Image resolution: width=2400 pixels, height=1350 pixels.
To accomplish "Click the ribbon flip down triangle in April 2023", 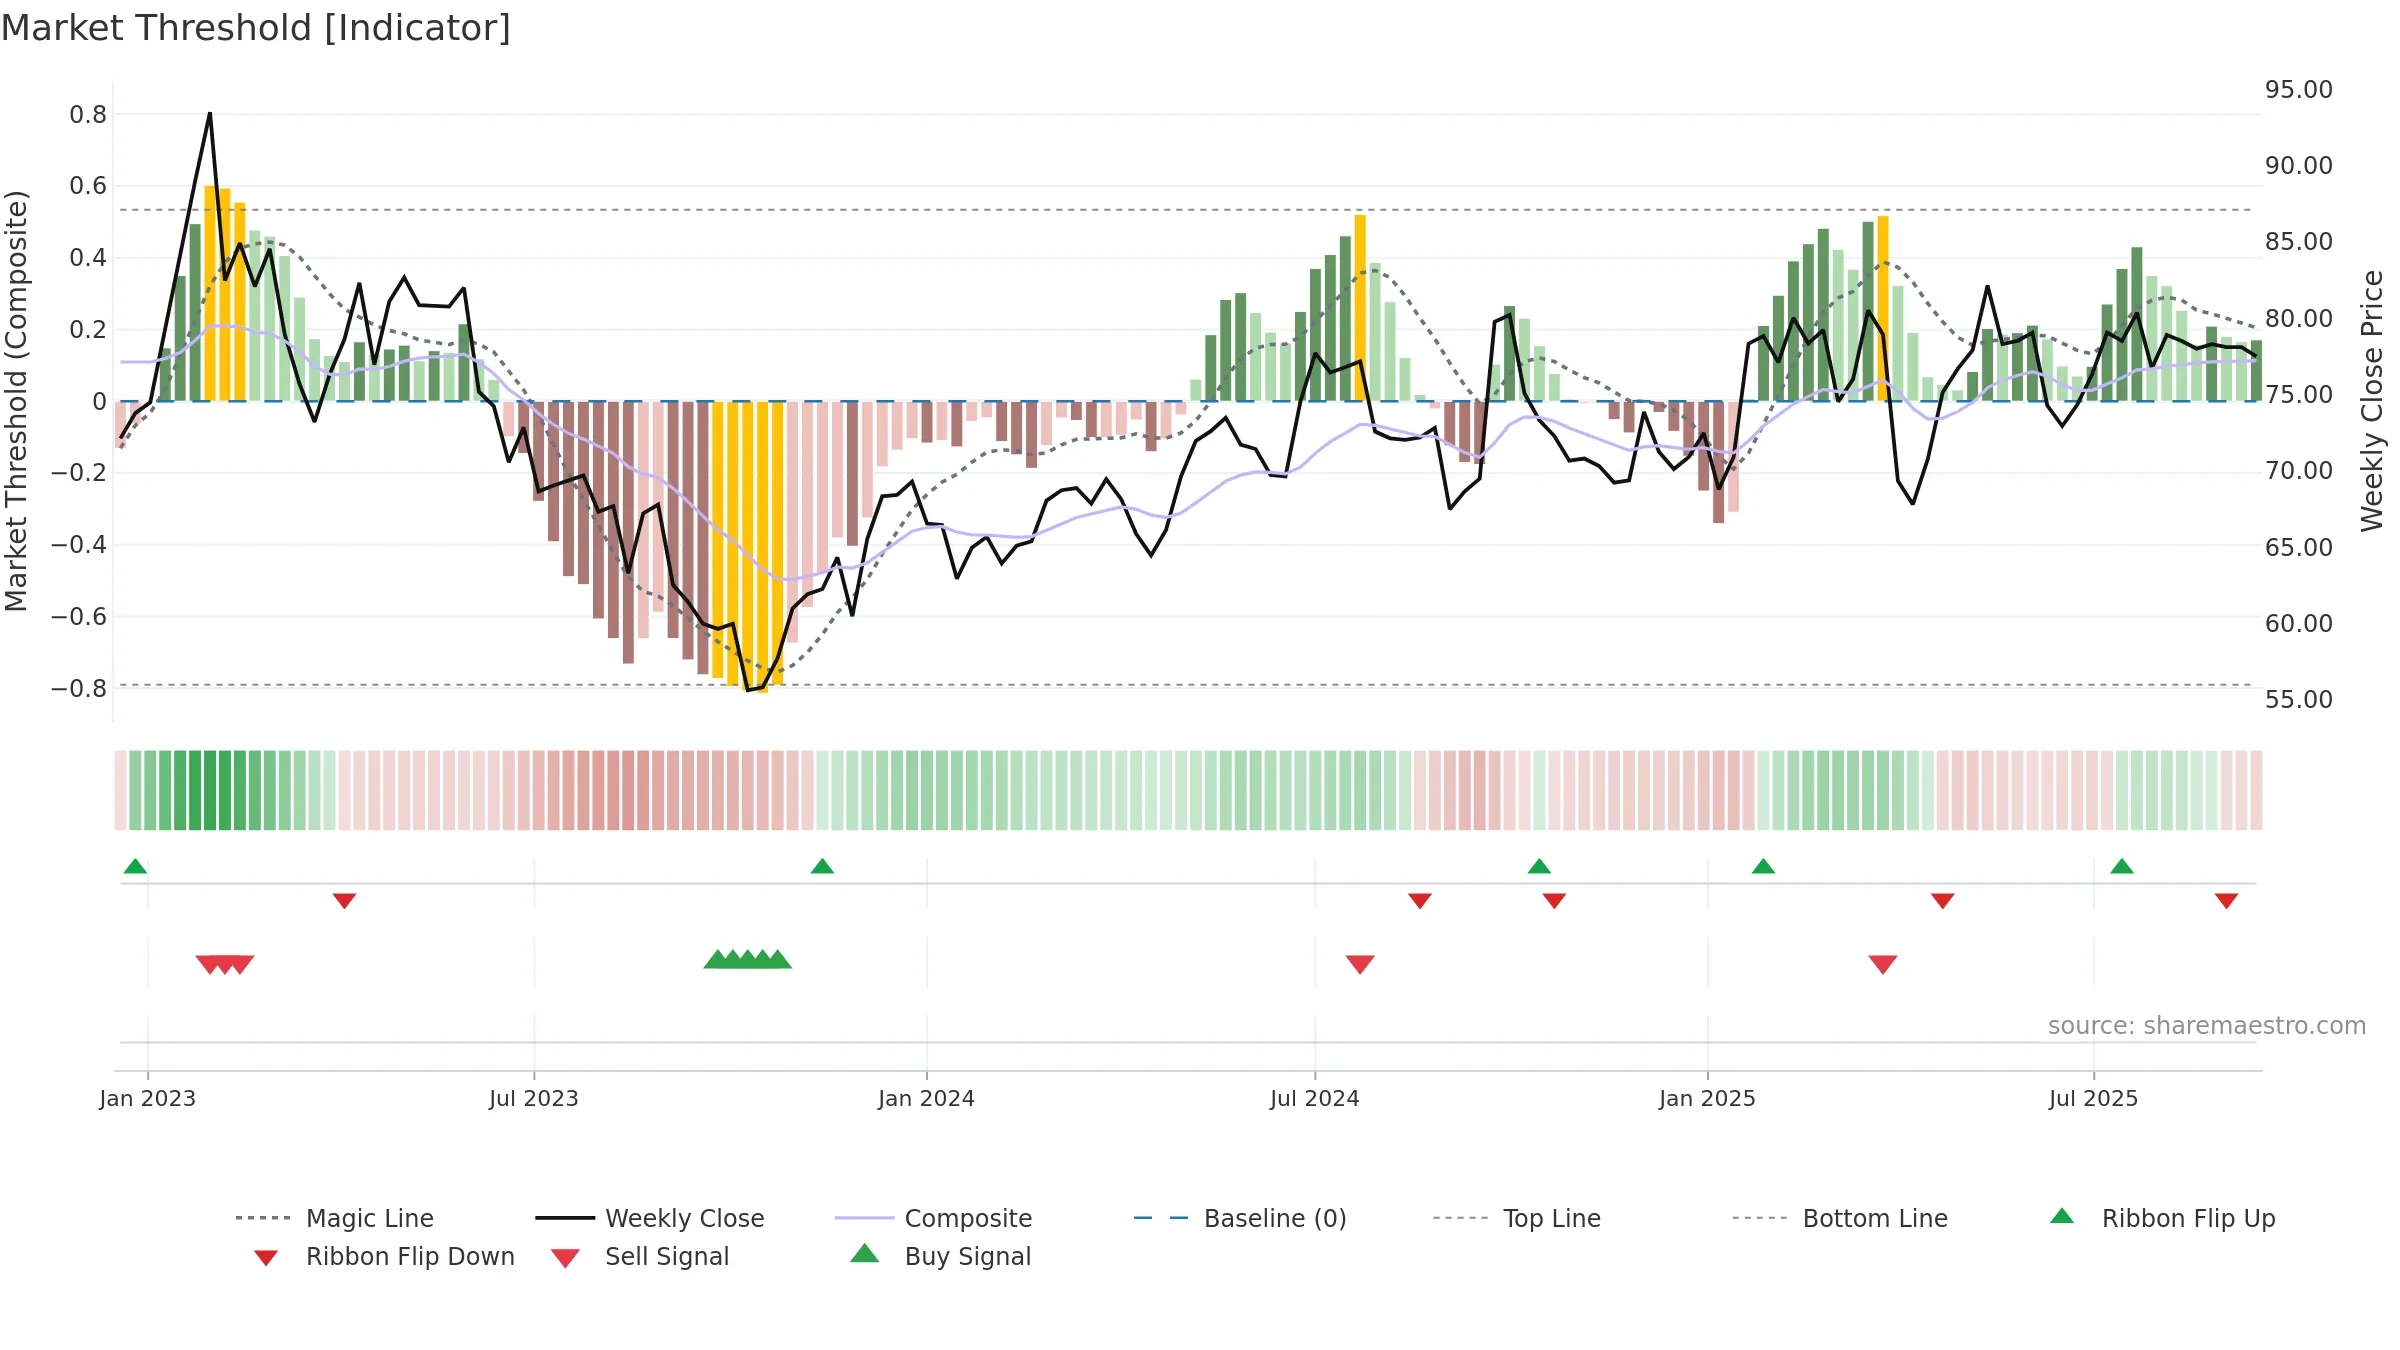I will click(344, 901).
